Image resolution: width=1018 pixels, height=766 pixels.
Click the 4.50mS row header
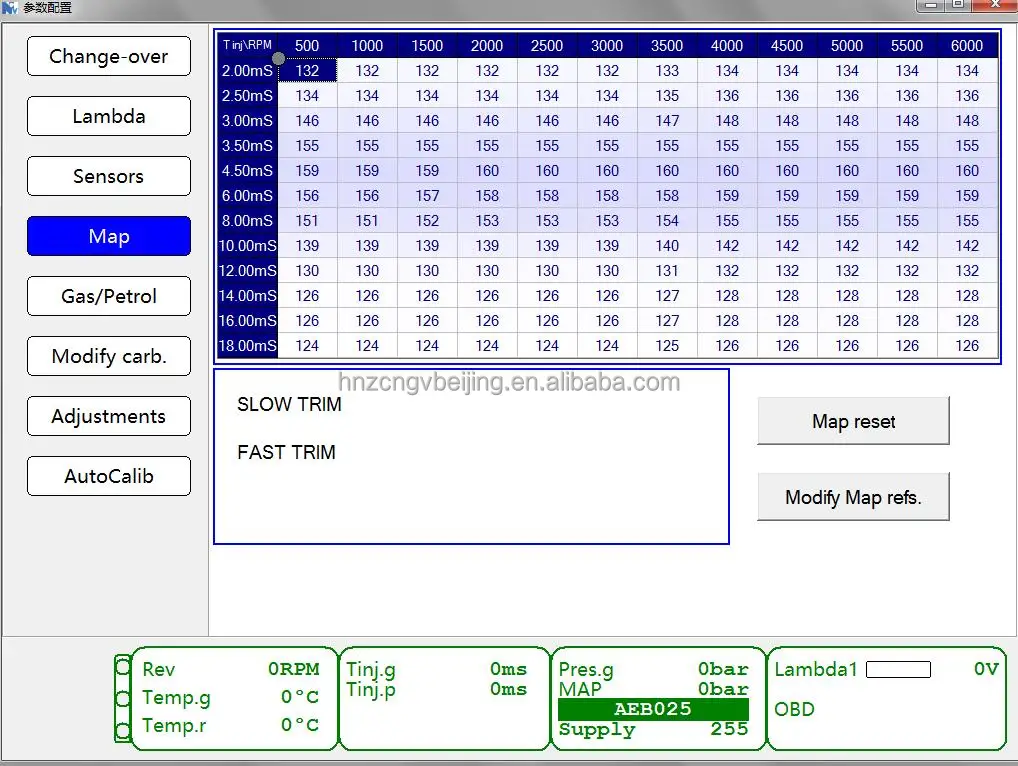[247, 171]
